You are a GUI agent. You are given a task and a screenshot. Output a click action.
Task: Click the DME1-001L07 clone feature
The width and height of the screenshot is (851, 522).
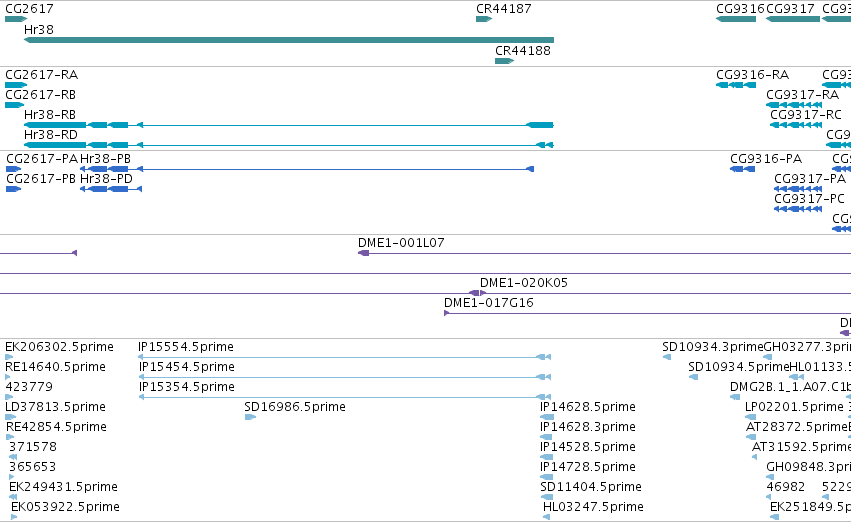(604, 253)
